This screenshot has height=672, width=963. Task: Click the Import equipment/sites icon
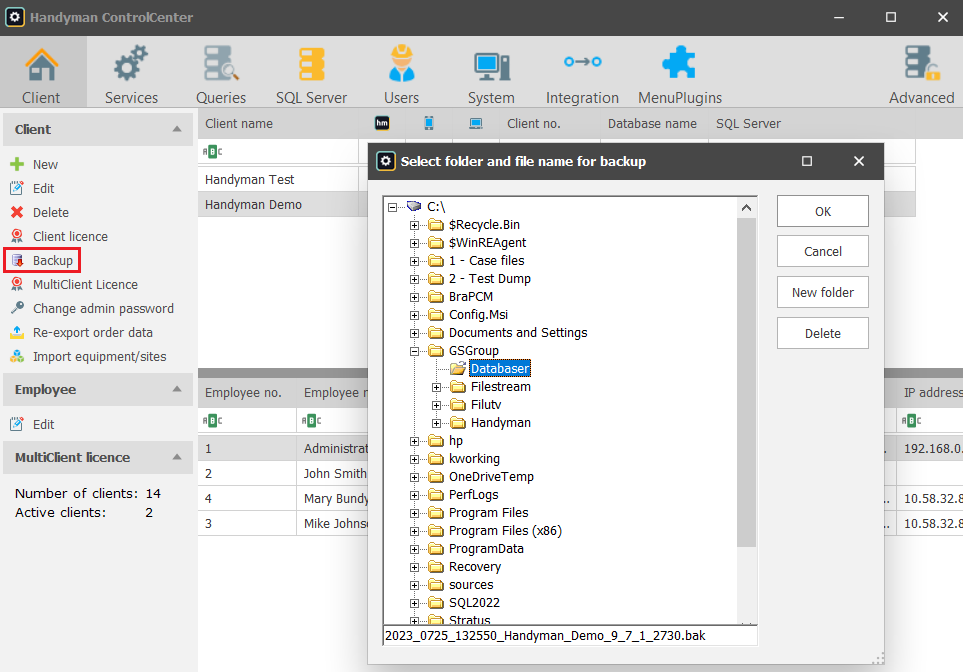click(17, 356)
